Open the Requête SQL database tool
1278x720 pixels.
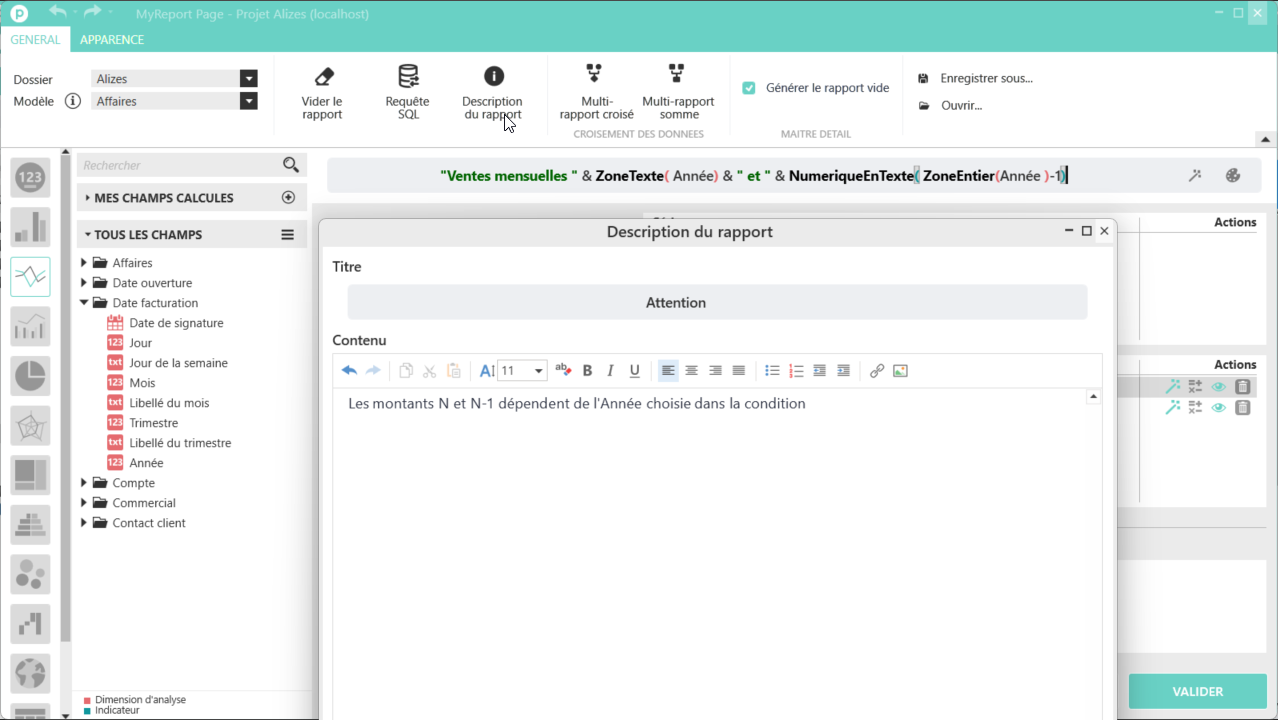tap(408, 77)
